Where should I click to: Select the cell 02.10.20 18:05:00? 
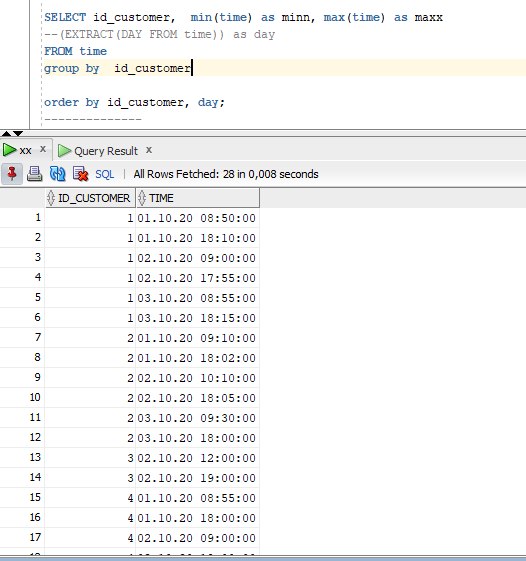(197, 398)
